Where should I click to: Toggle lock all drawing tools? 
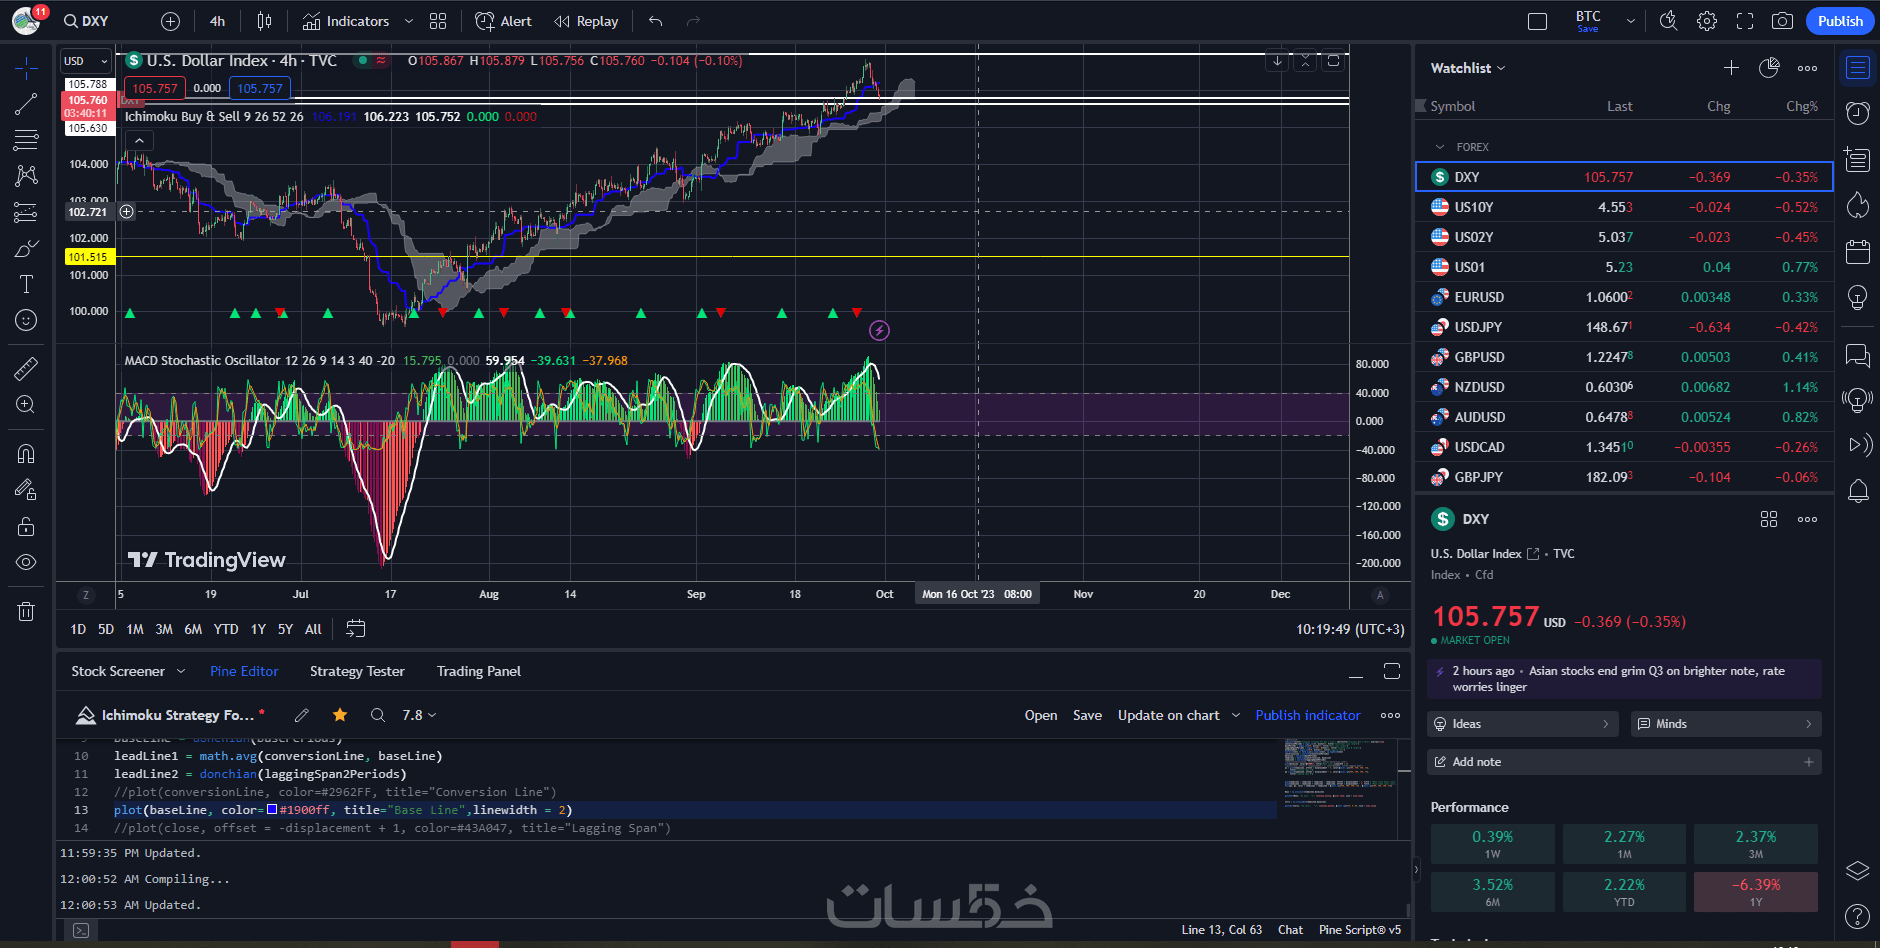click(26, 526)
